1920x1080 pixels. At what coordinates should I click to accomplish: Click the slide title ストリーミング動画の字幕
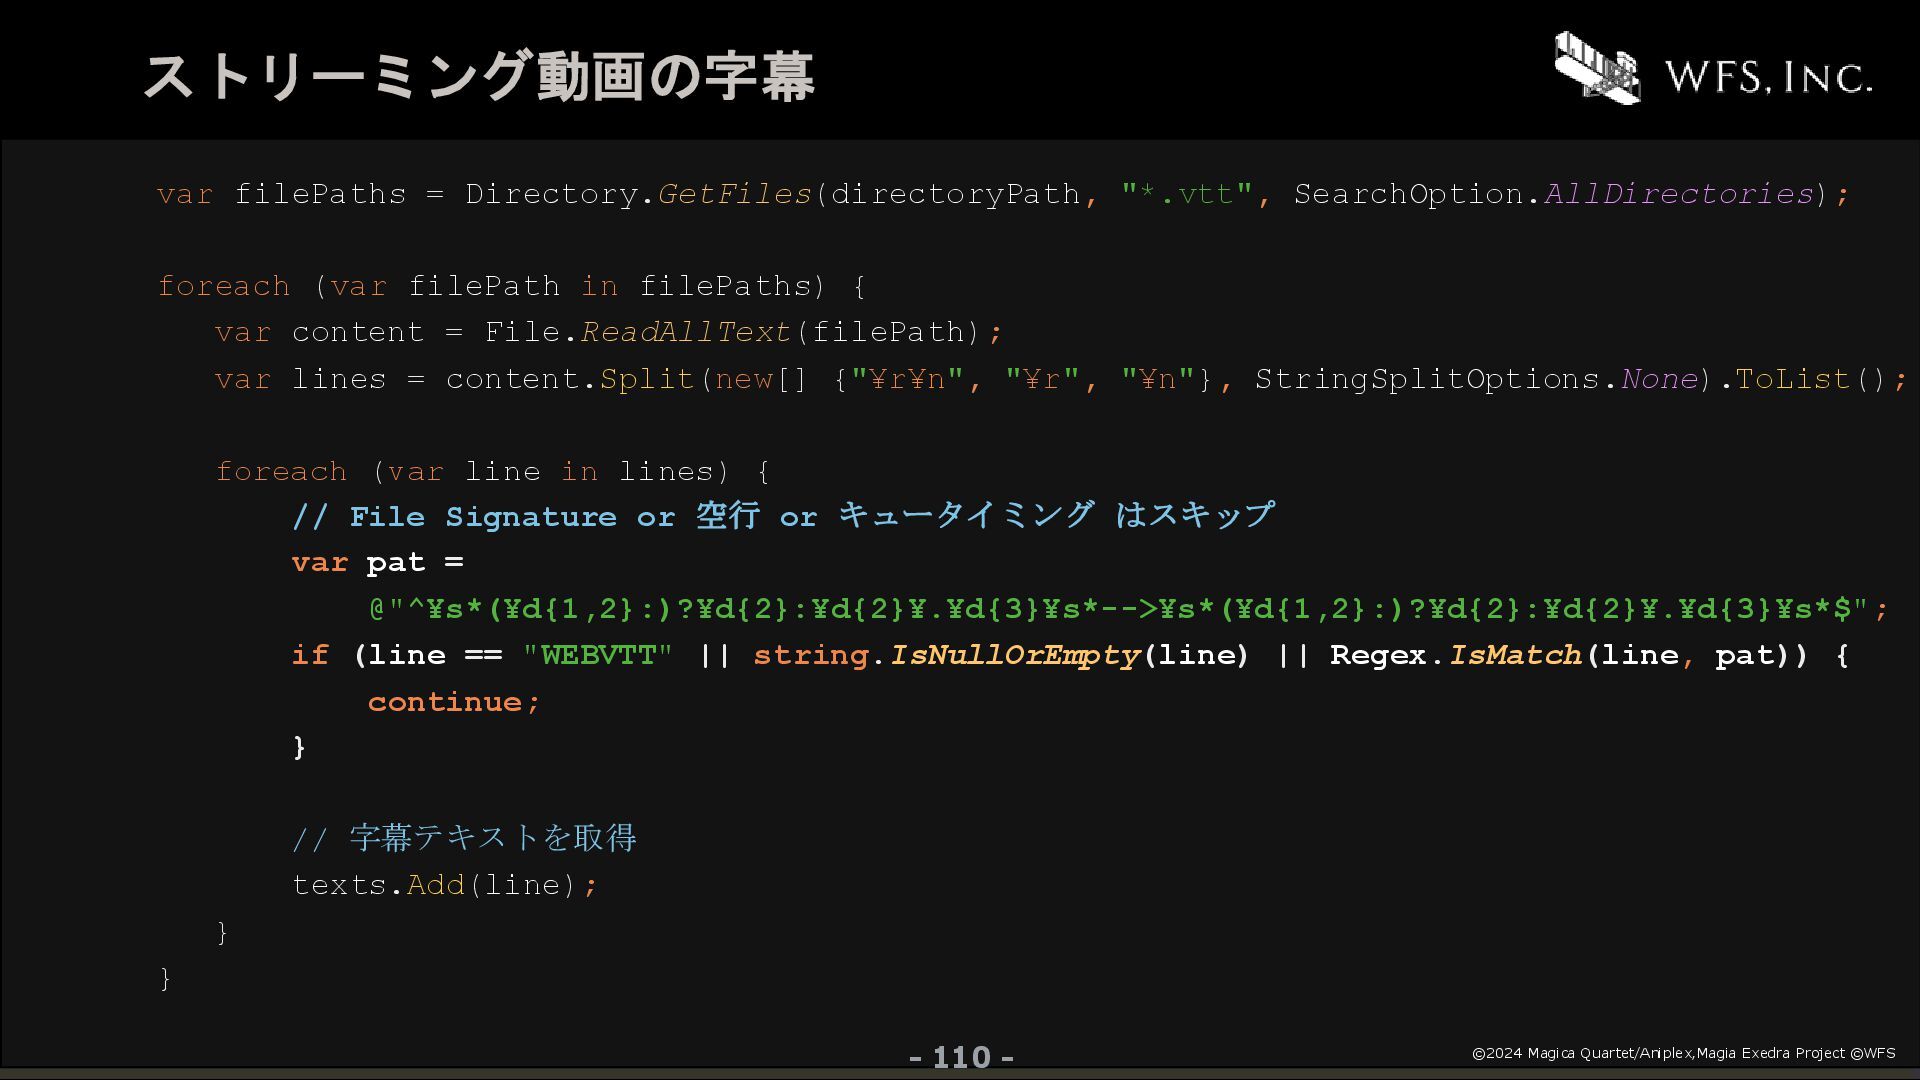(x=479, y=77)
